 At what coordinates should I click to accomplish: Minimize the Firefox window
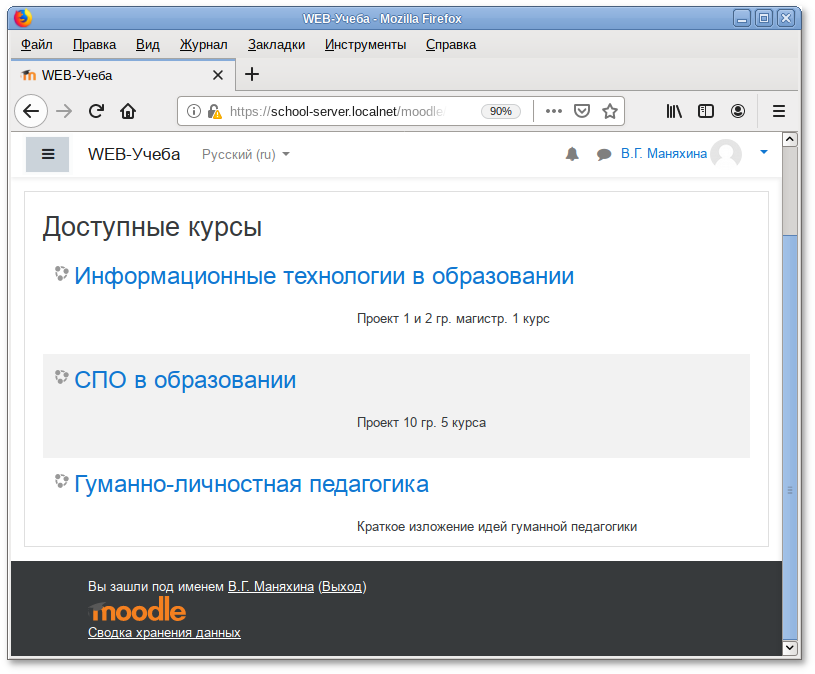coord(742,19)
